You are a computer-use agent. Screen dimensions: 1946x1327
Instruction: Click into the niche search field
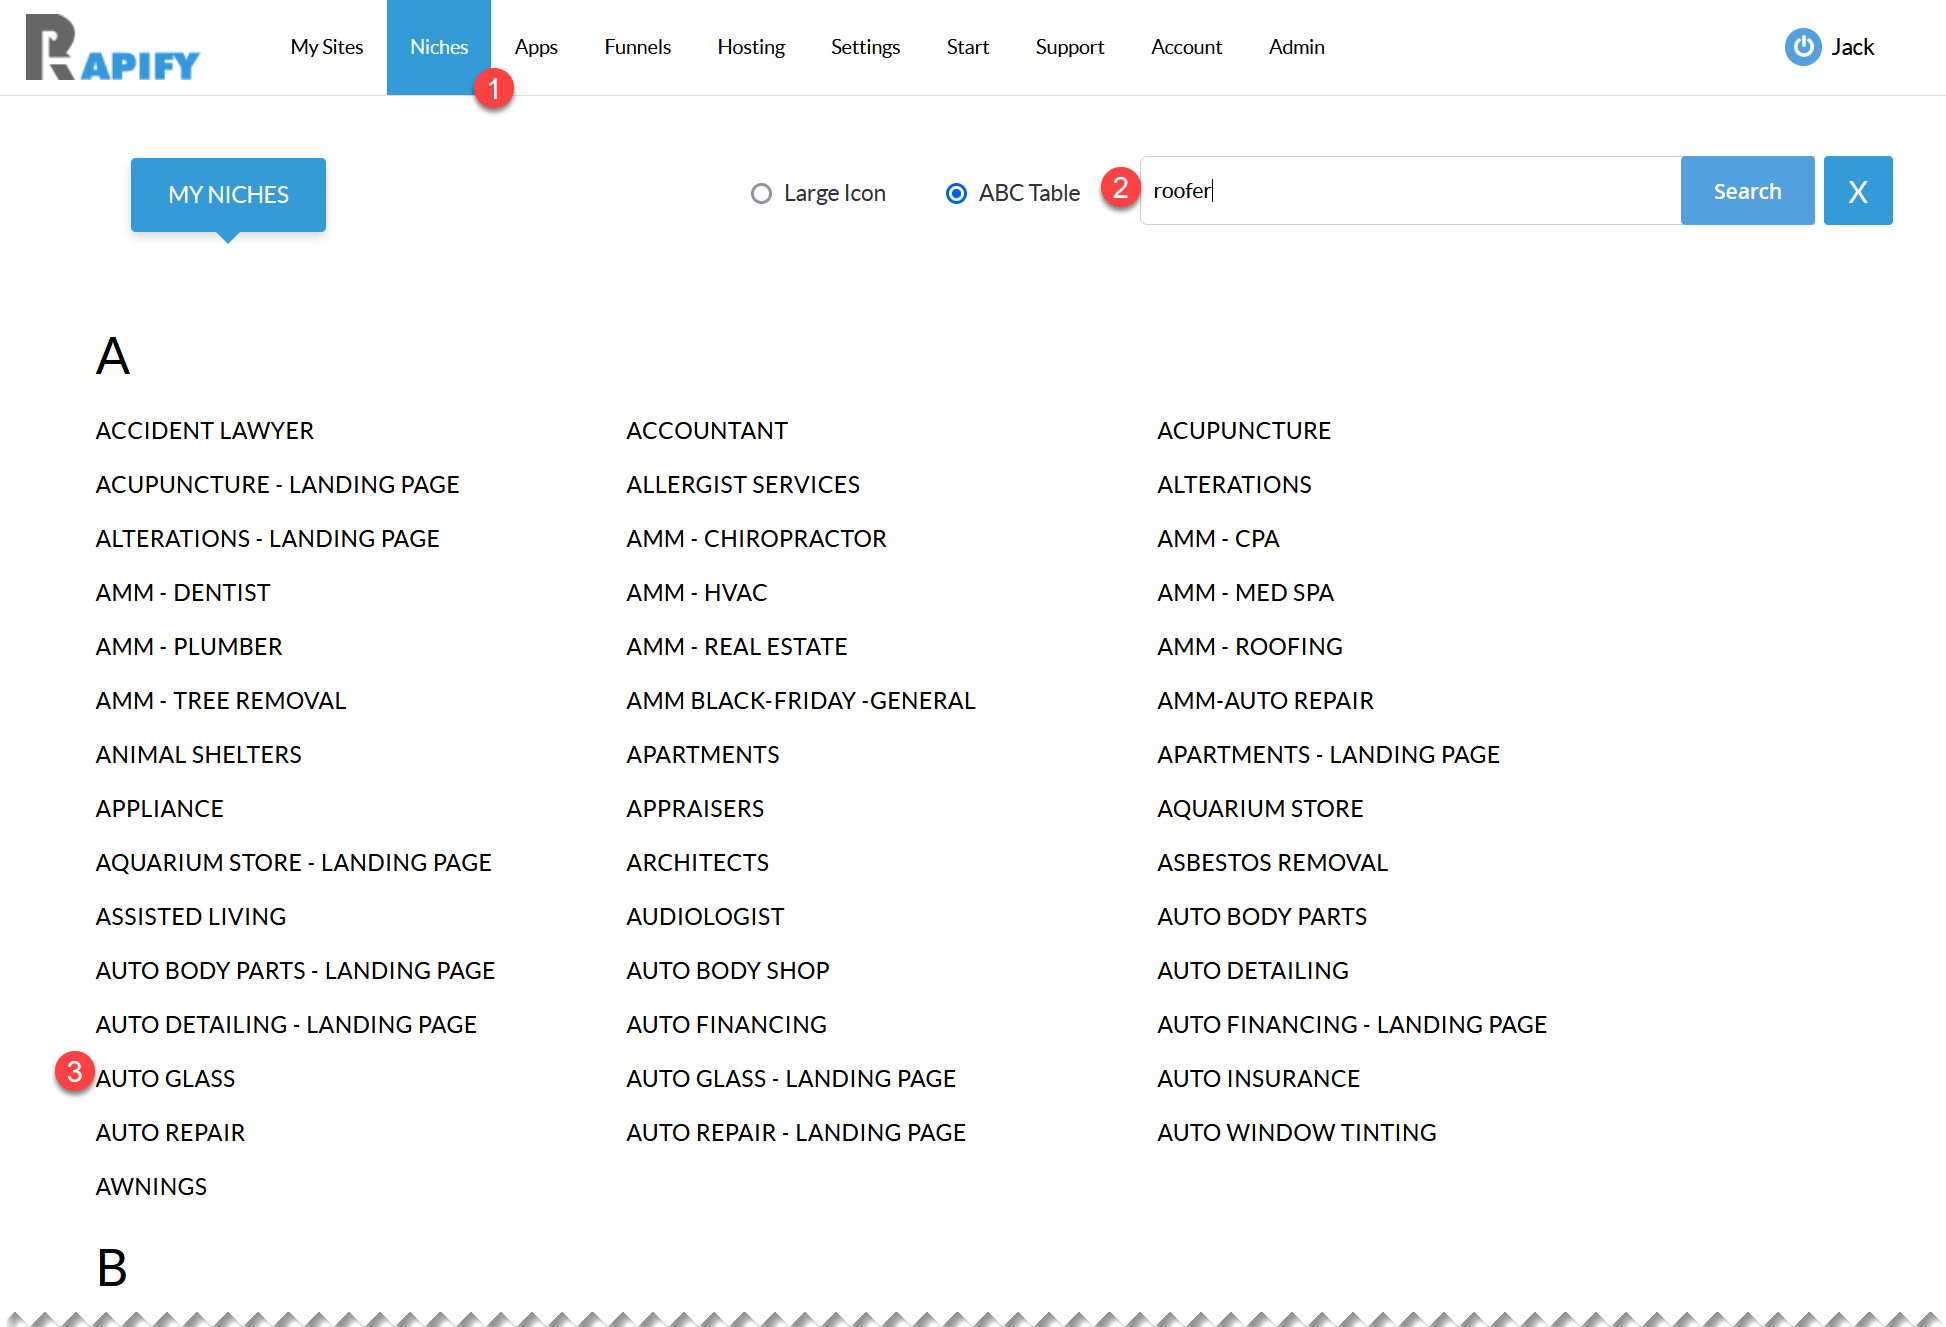click(1410, 191)
